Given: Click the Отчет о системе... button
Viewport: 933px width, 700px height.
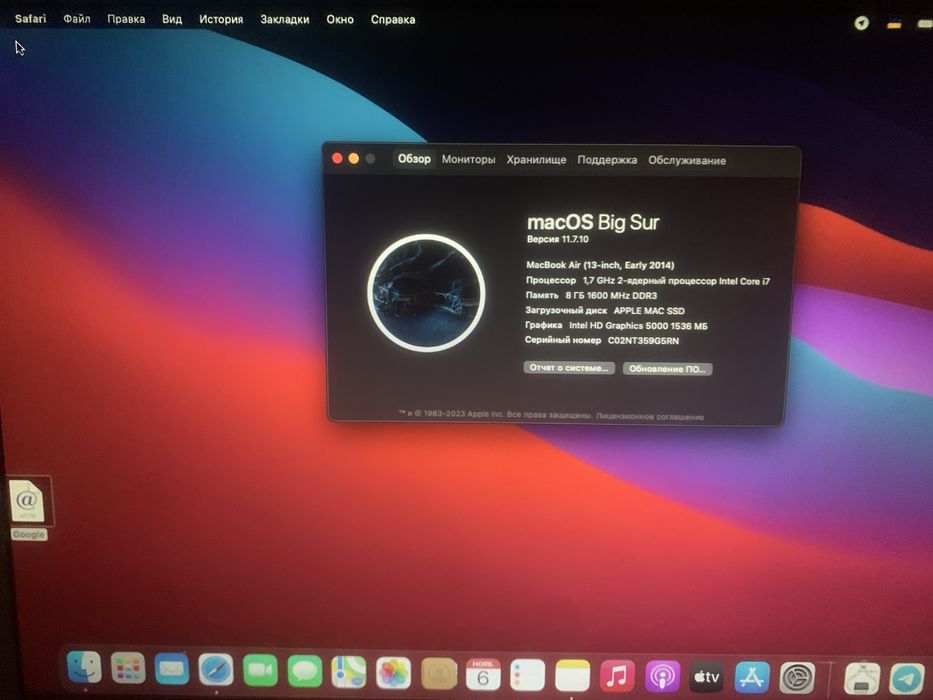Looking at the screenshot, I should click(x=569, y=368).
